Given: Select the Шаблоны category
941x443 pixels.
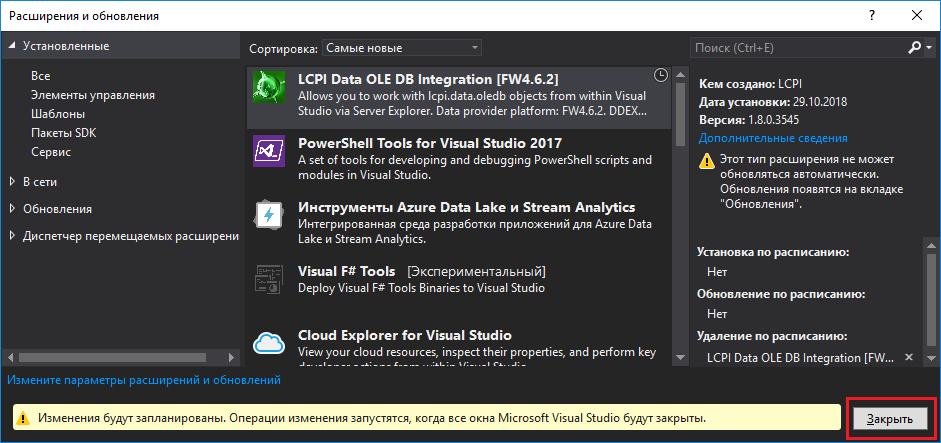Looking at the screenshot, I should (58, 114).
